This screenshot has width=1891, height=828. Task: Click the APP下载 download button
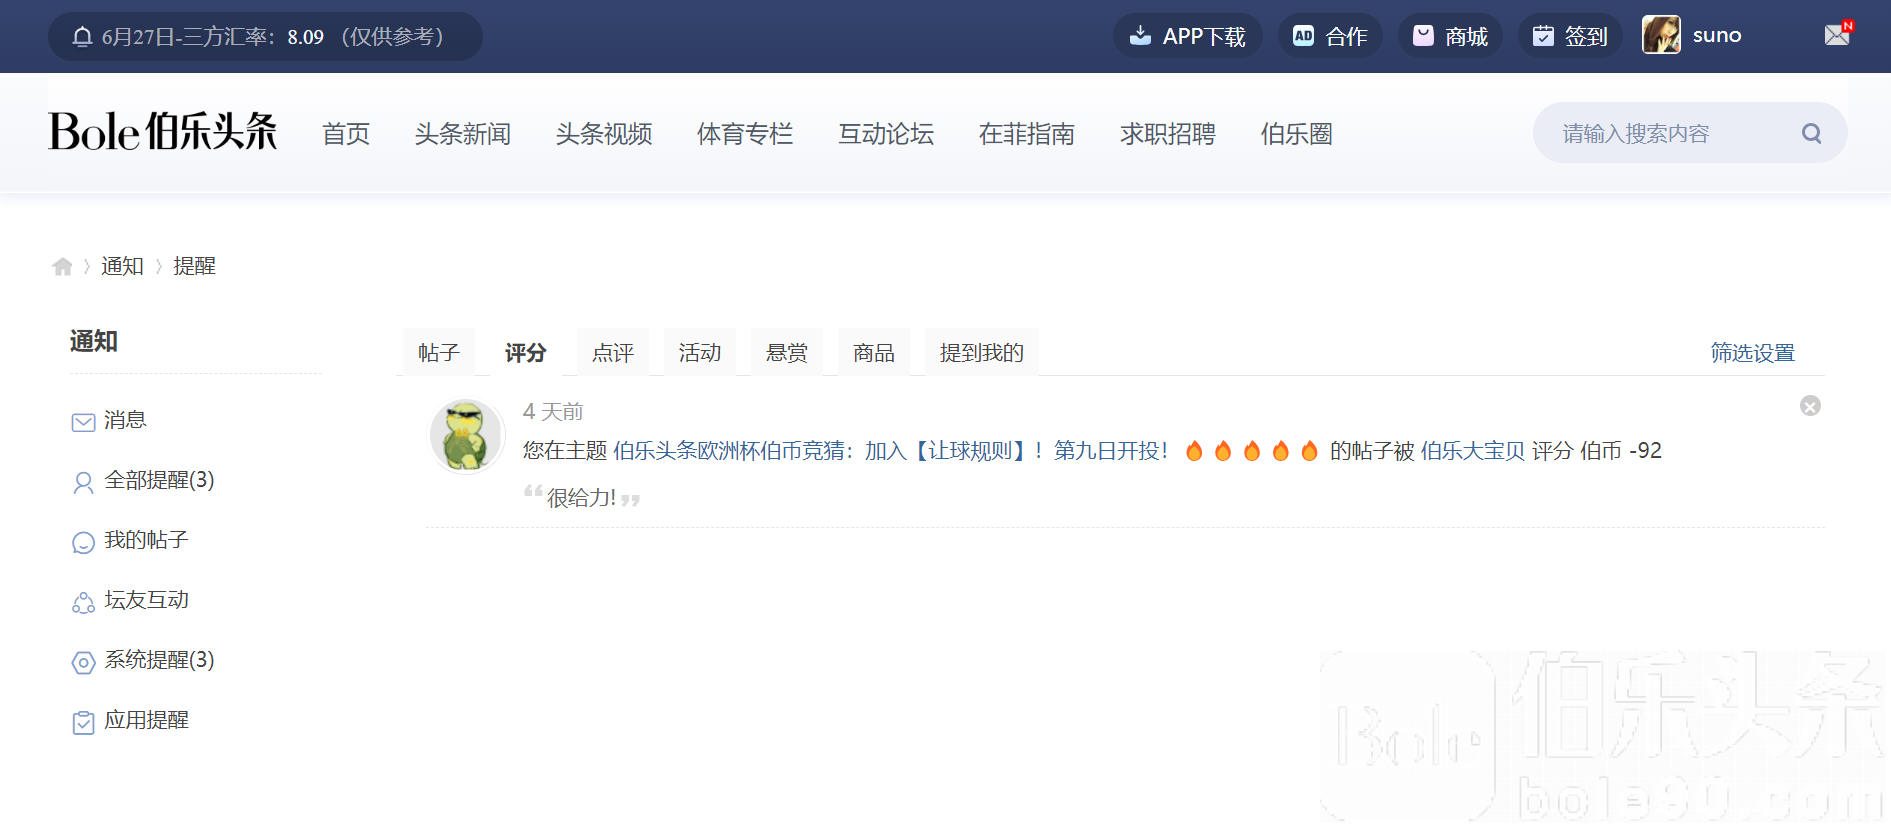click(x=1187, y=36)
